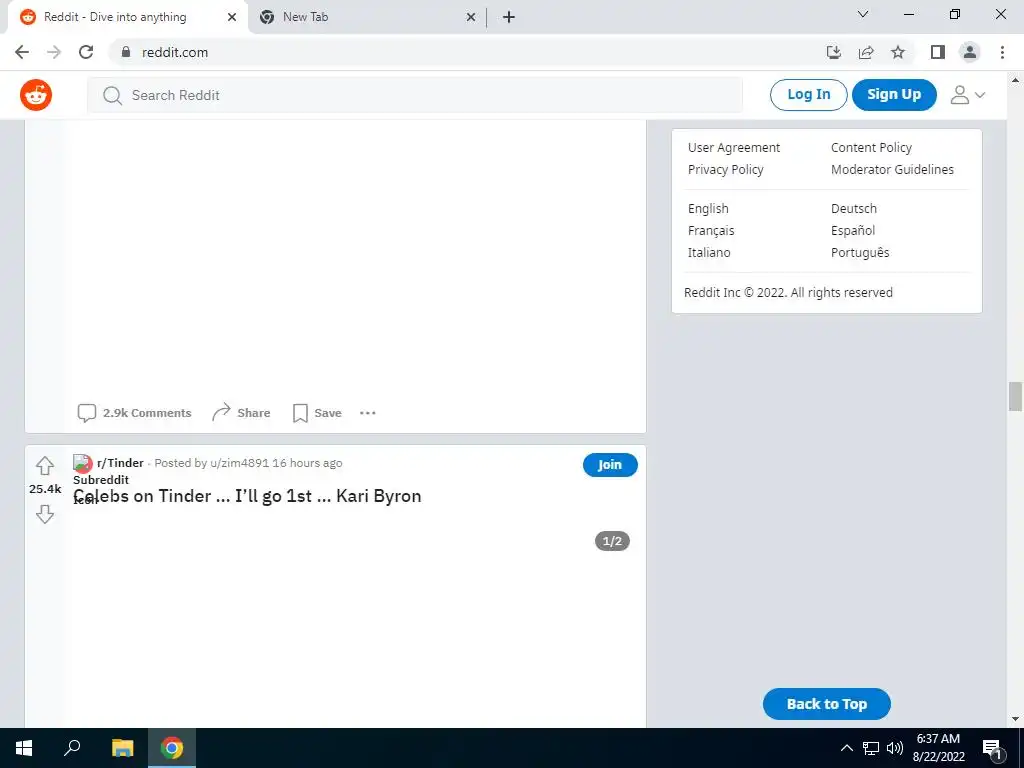The image size is (1024, 768).
Task: Open the Chrome profile avatar
Action: coord(970,52)
